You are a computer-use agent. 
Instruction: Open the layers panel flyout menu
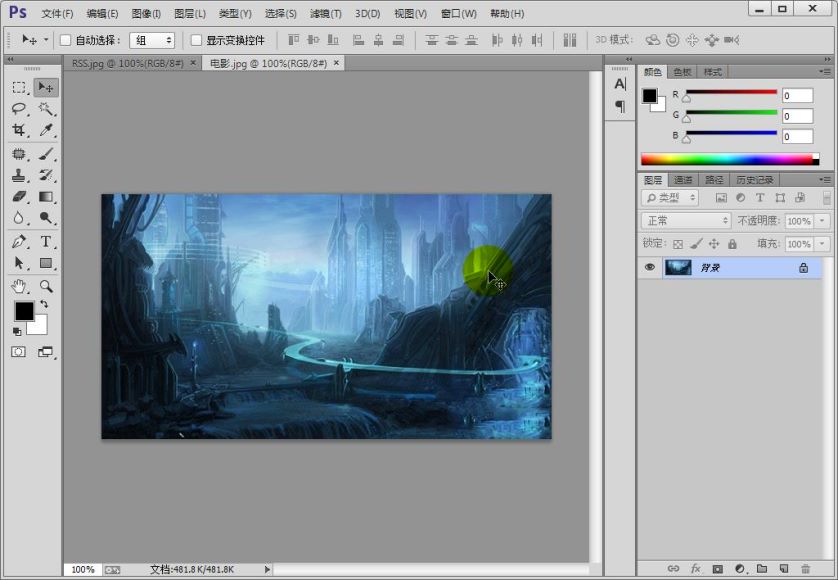point(825,180)
